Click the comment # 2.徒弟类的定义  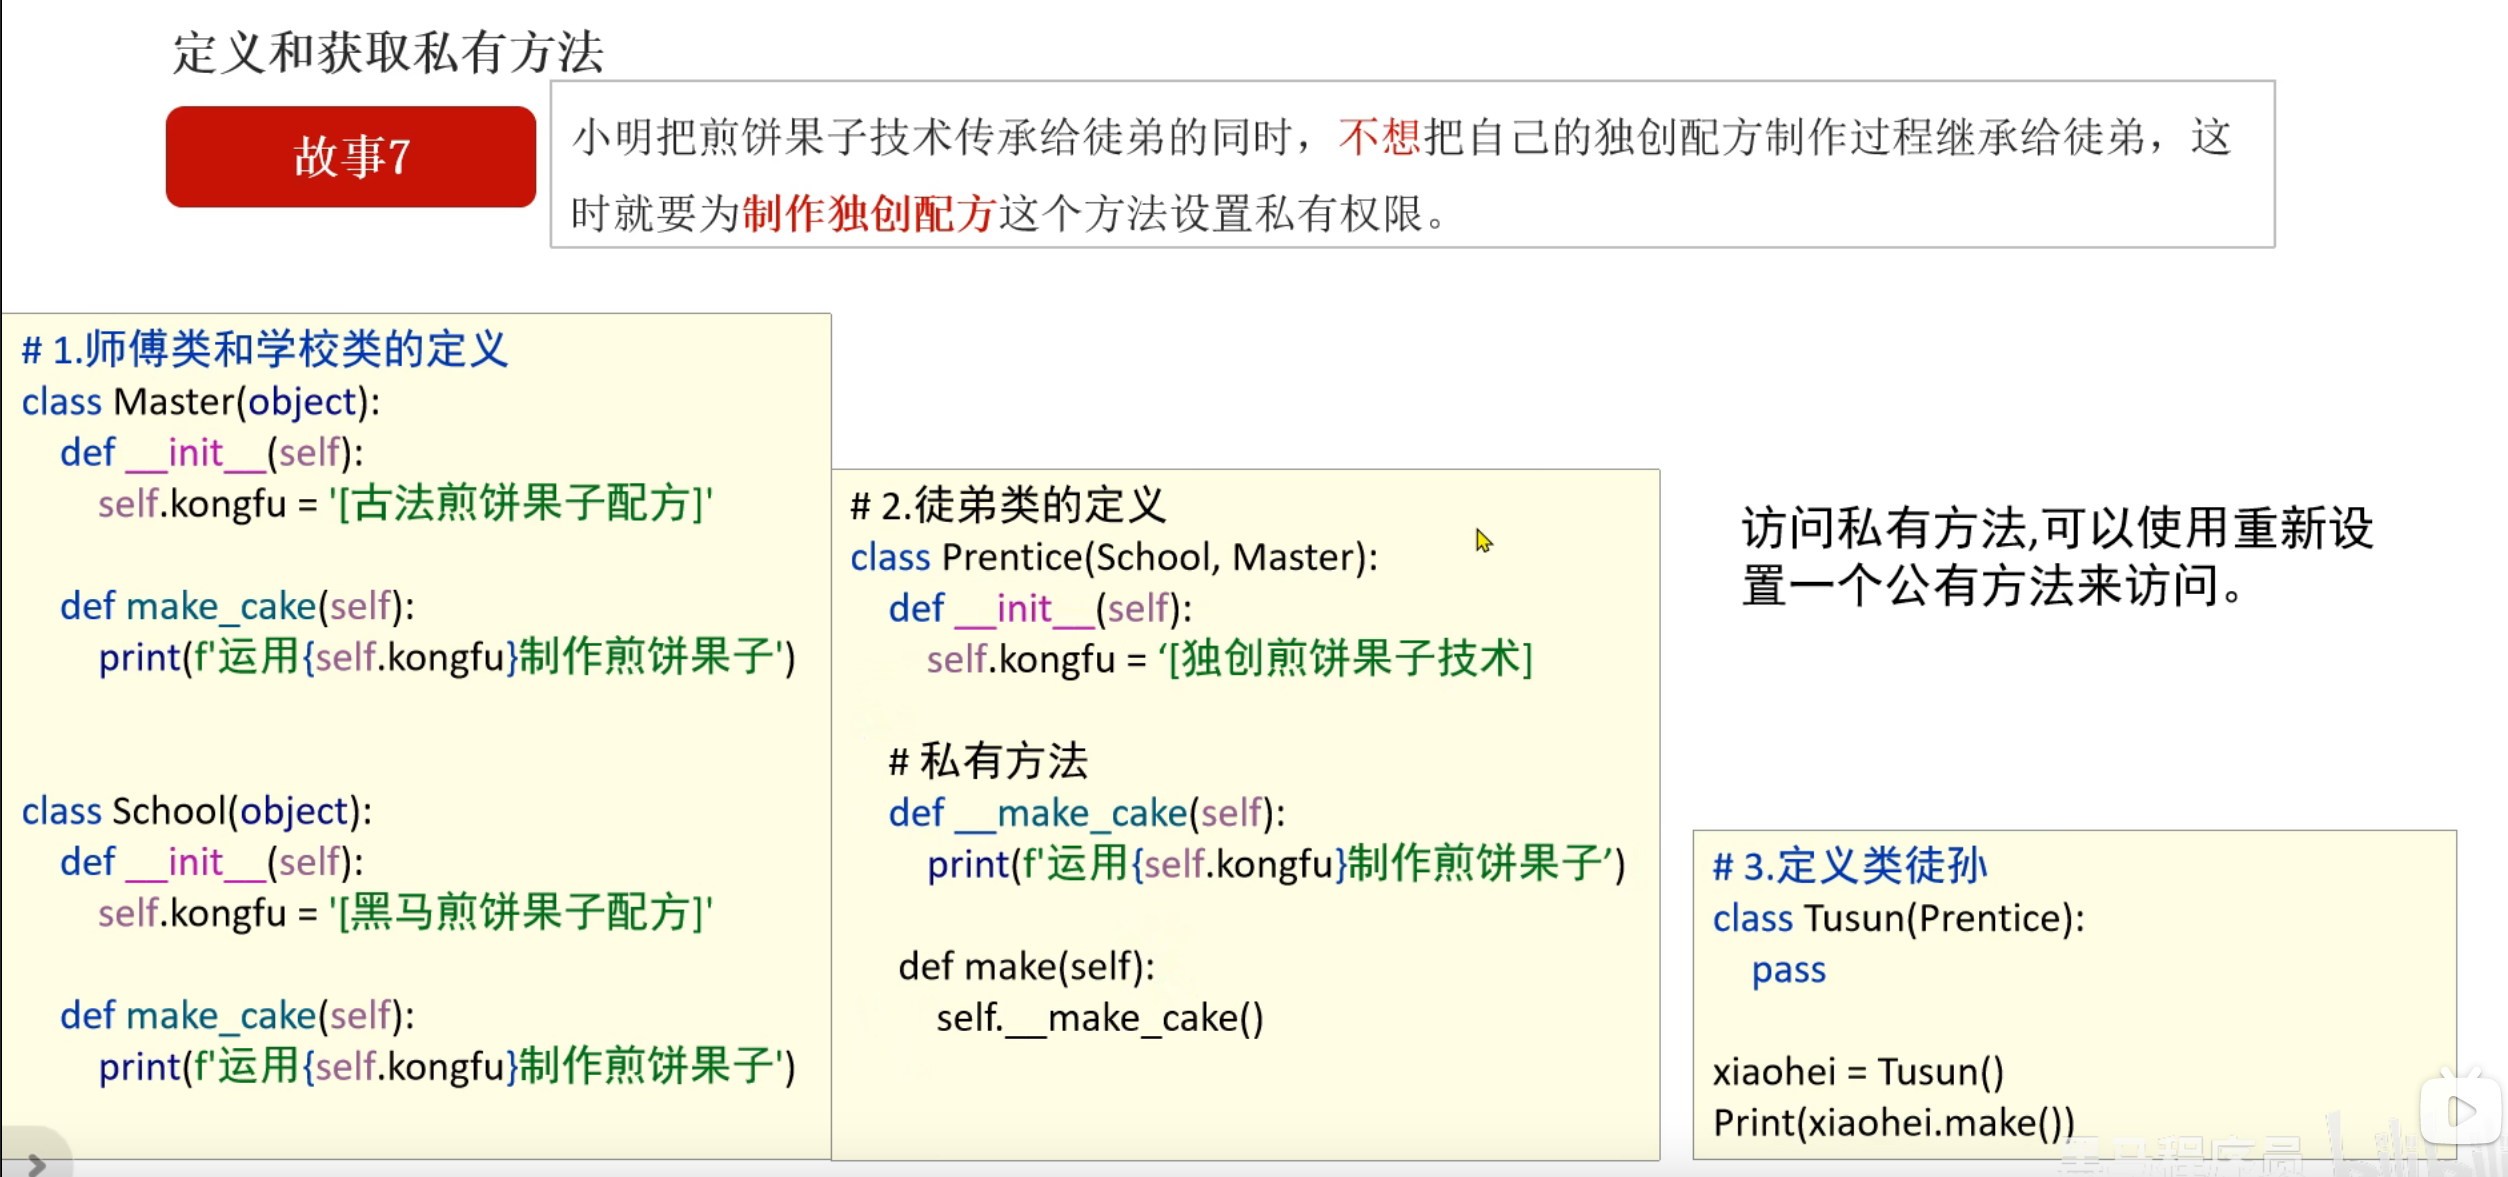click(x=1007, y=505)
